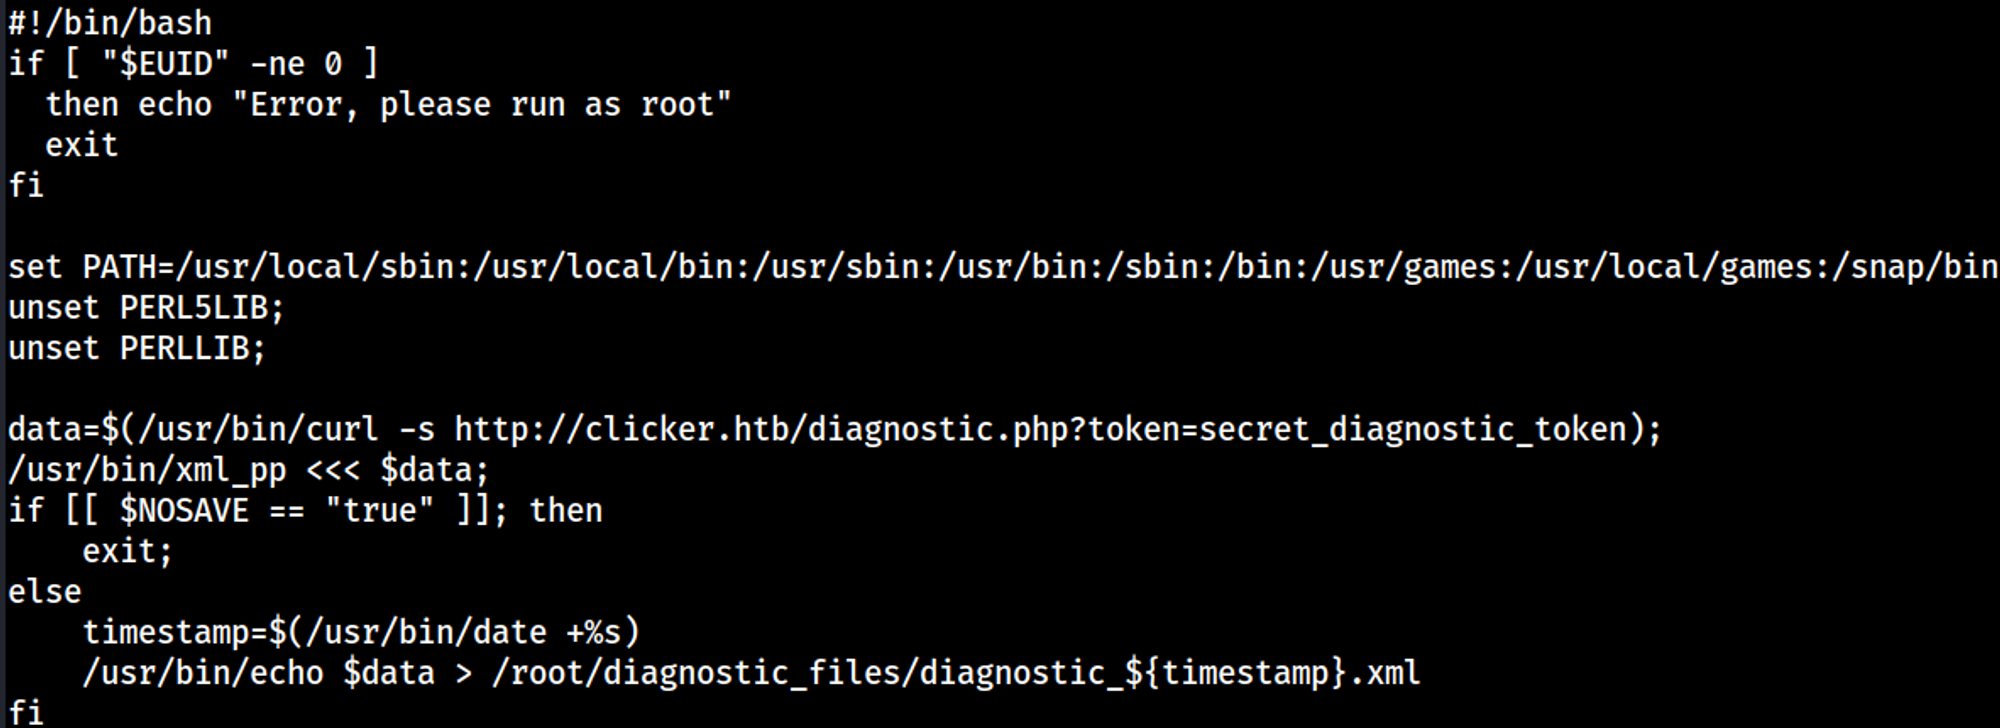Click the /usr/bin/date +%s command
Screen dimensions: 2000x728
461,633
